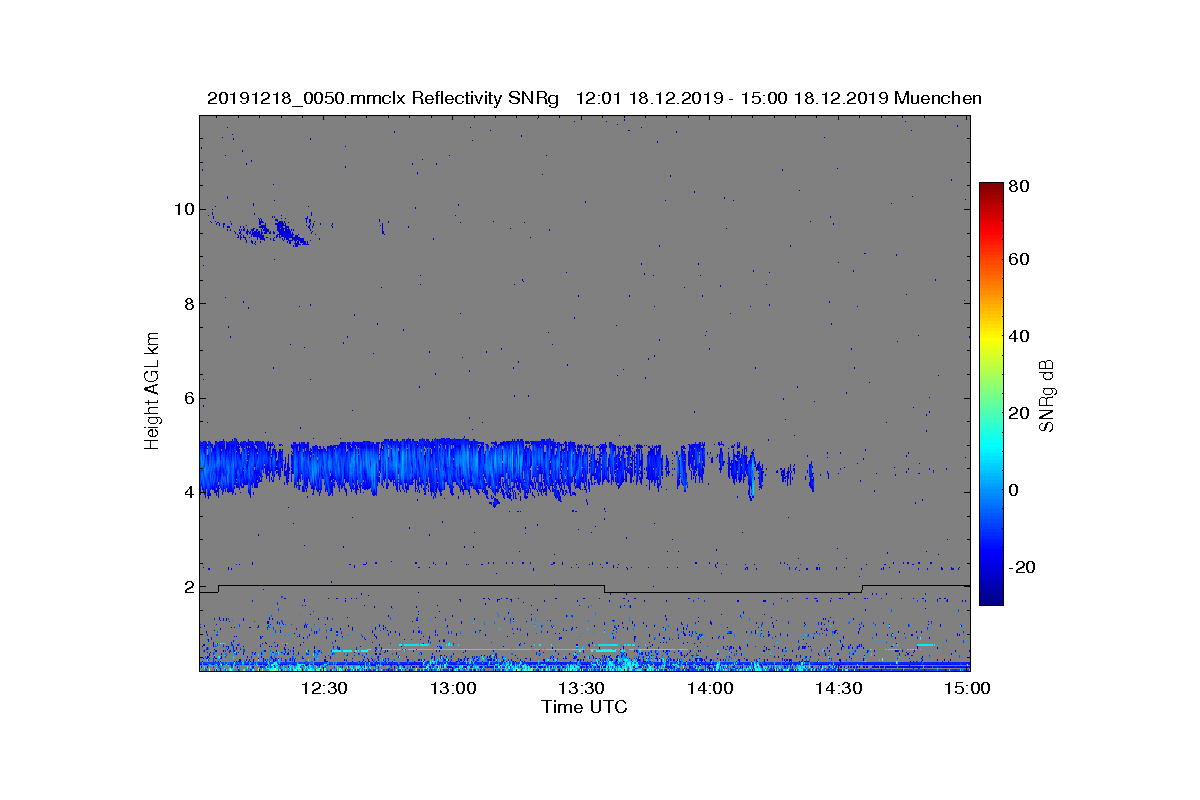This screenshot has height=800, width=1200.
Task: Click the dark red top of the colorbar
Action: click(991, 190)
